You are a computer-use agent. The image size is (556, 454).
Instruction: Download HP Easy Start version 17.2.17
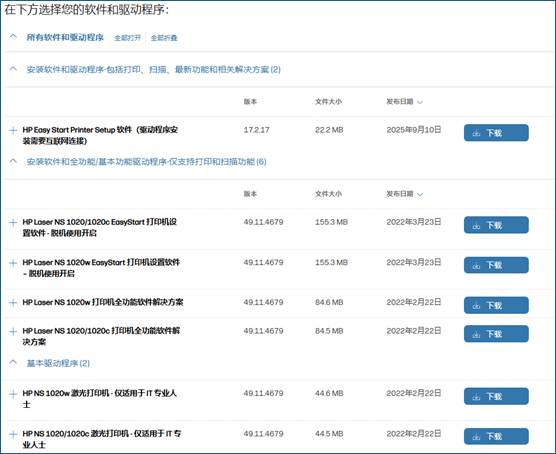pyautogui.click(x=496, y=133)
